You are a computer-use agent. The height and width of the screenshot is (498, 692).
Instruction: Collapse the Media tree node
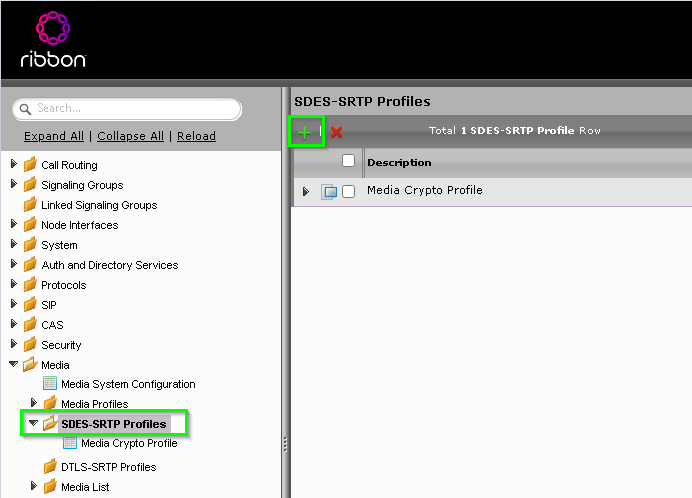pyautogui.click(x=13, y=364)
